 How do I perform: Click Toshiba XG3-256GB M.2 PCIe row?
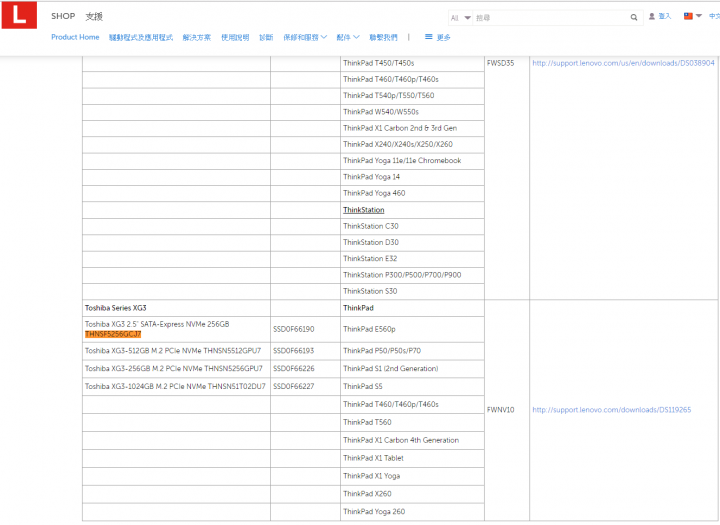click(x=174, y=369)
